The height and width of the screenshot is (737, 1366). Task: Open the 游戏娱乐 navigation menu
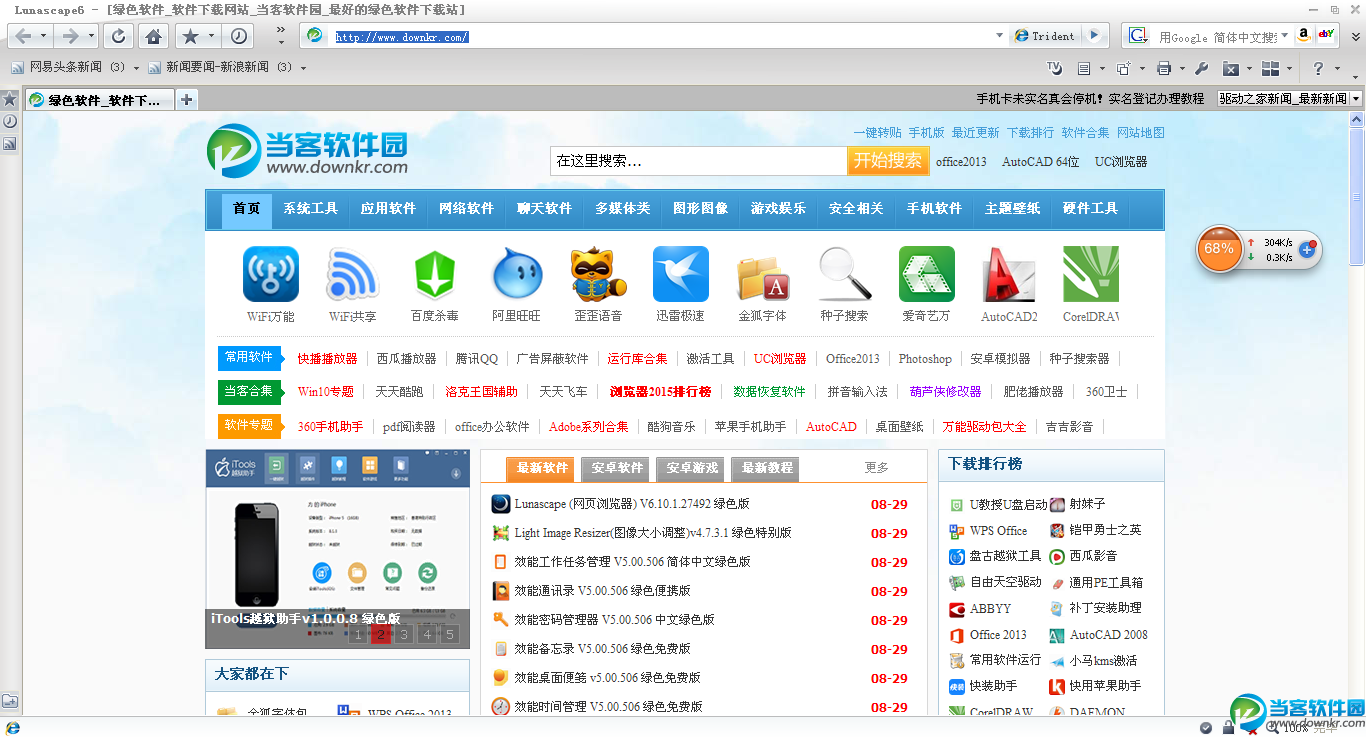point(778,209)
